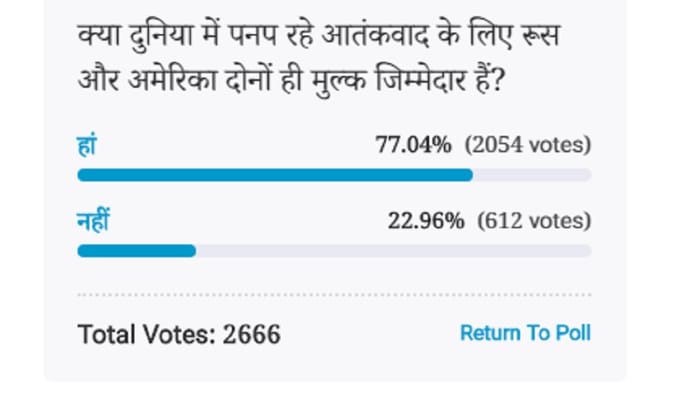
Task: Click the grey unfilled end of हां bar
Action: click(x=532, y=175)
